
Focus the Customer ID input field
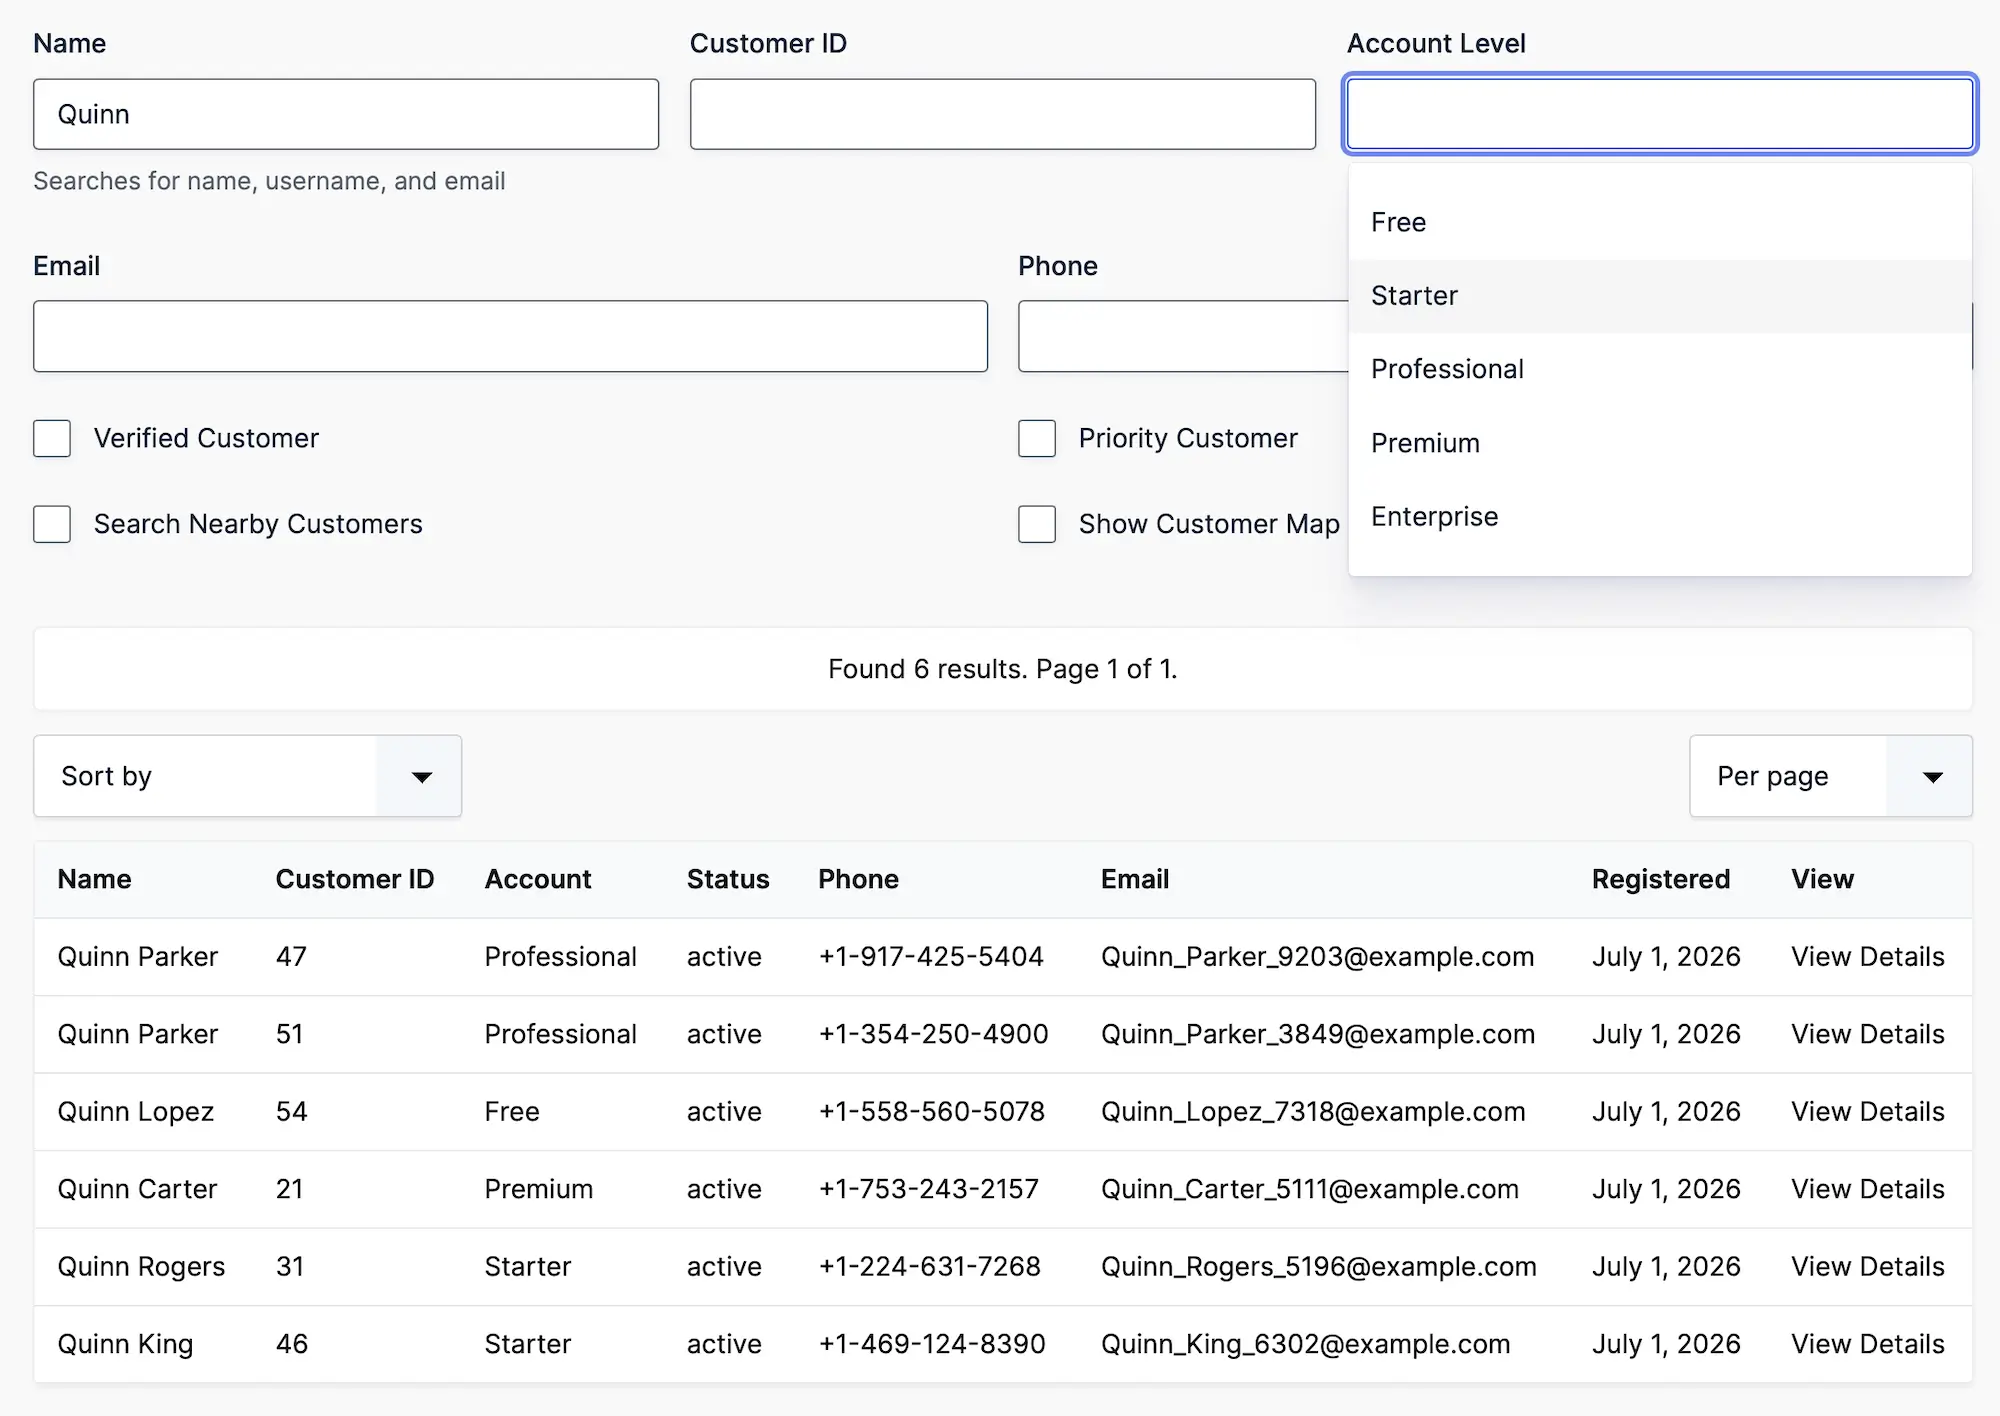(1003, 114)
